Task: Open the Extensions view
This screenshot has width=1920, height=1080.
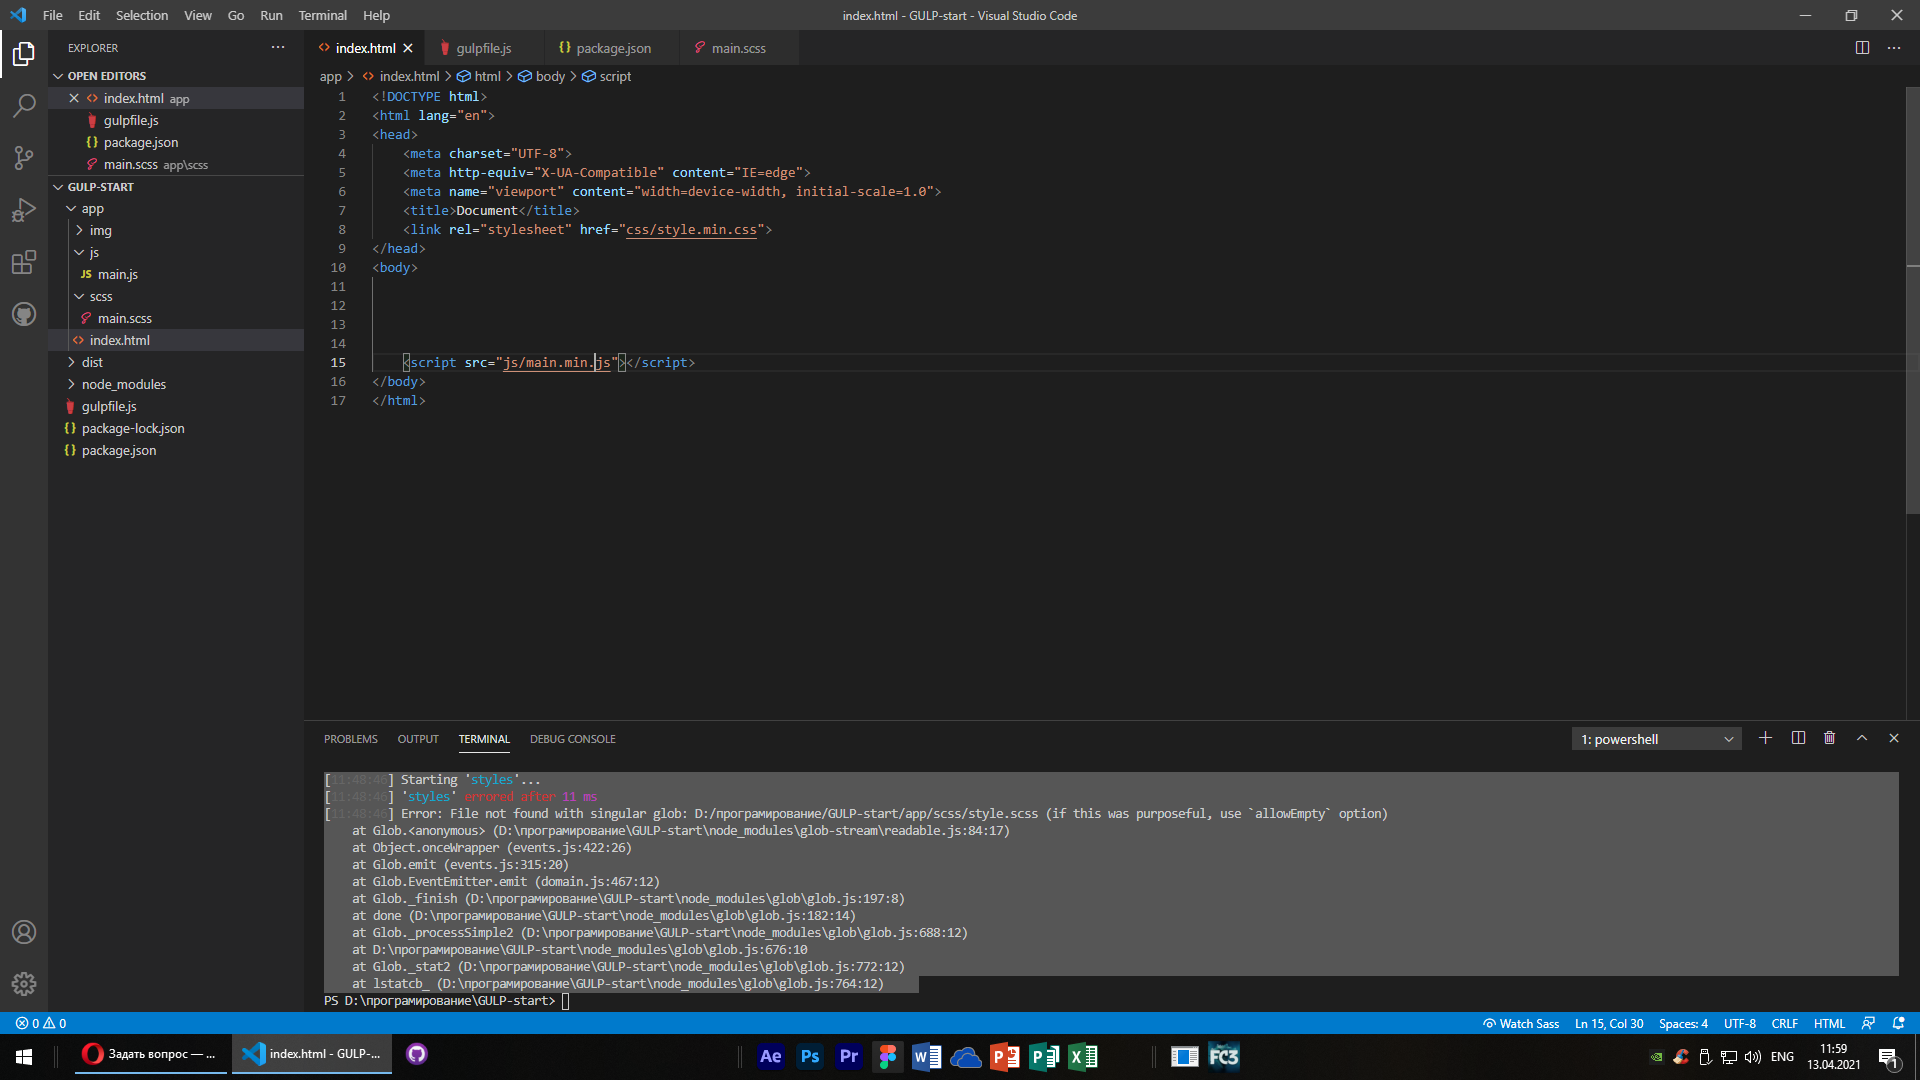Action: [24, 262]
